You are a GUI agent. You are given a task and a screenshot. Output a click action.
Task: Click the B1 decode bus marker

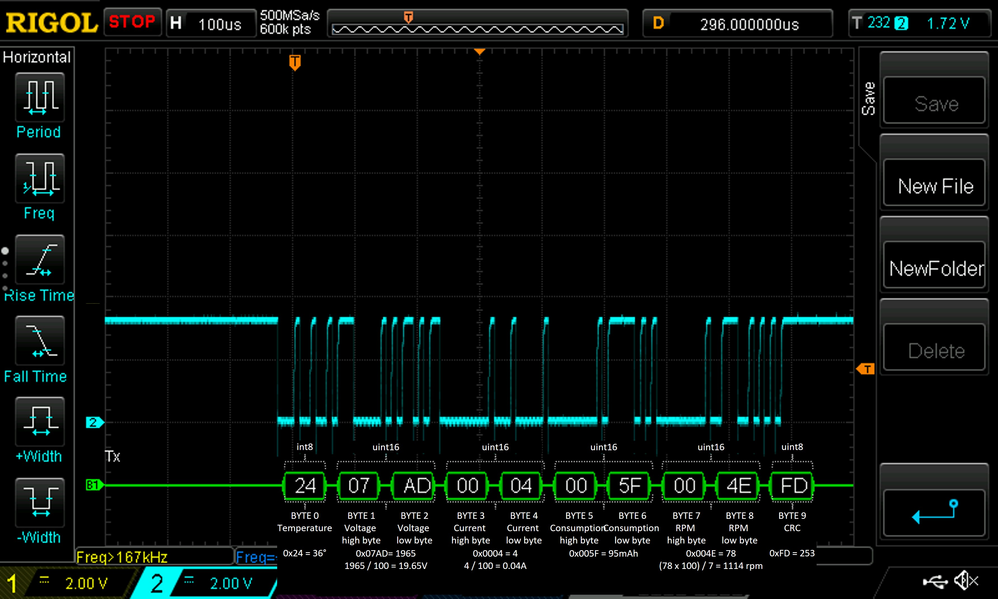pos(94,485)
